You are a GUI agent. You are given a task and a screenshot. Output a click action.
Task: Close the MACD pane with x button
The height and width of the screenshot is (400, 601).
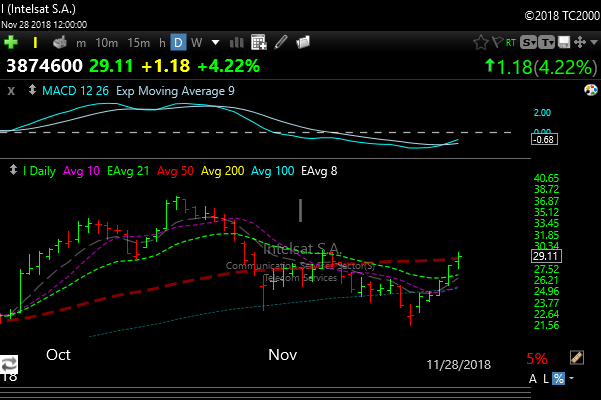(x=11, y=91)
